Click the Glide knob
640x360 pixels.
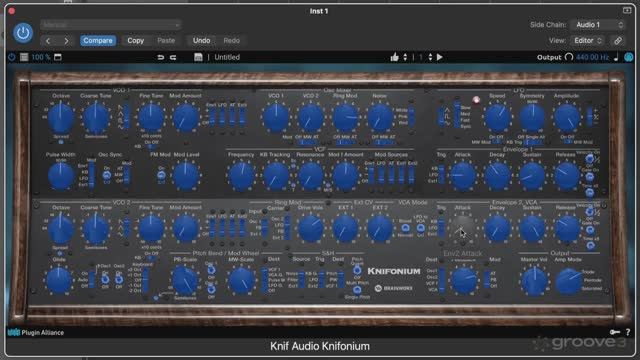tap(59, 281)
